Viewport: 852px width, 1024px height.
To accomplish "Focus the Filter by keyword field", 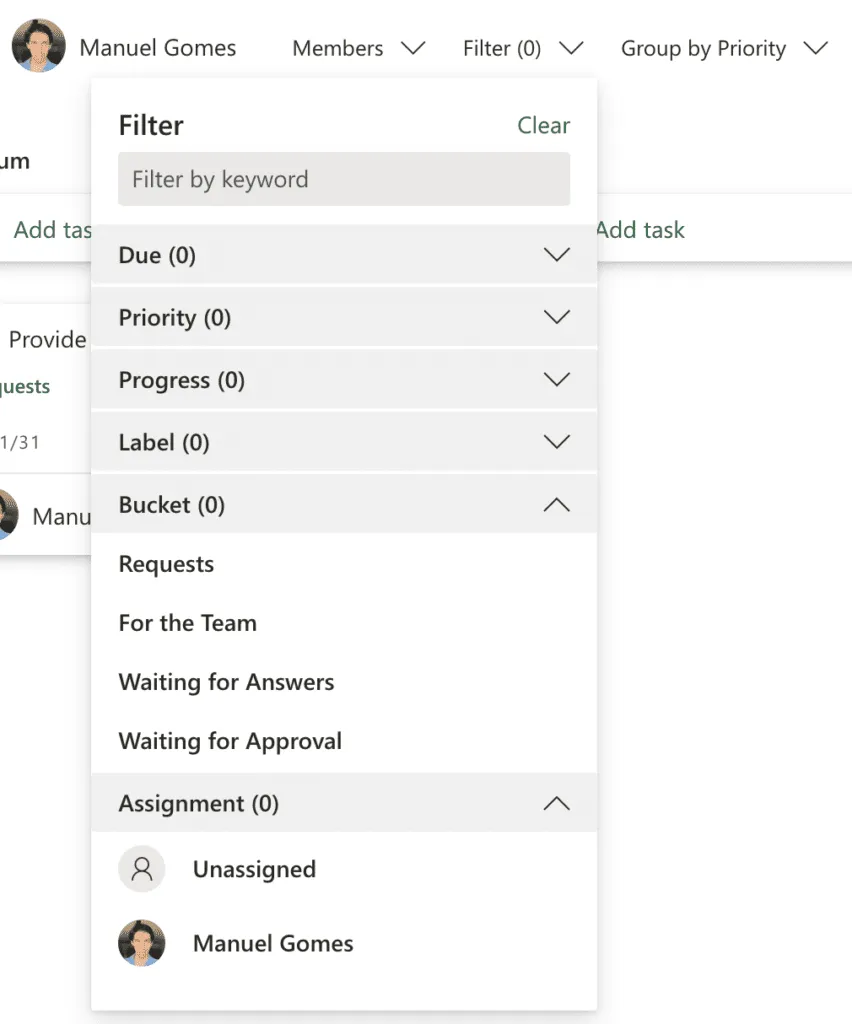I will pyautogui.click(x=343, y=180).
